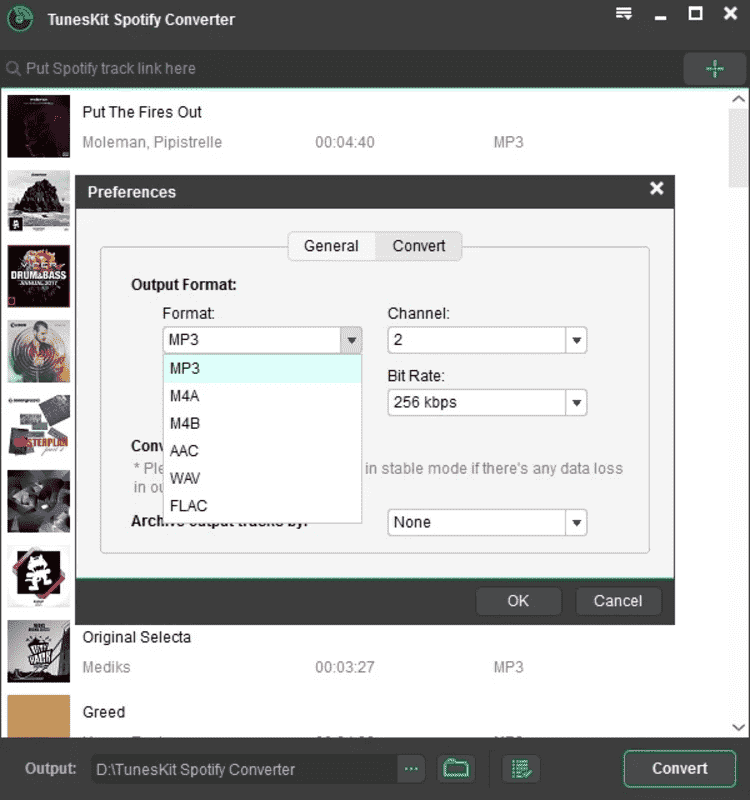Choose M4B from the format list
This screenshot has height=800, width=750.
point(262,423)
